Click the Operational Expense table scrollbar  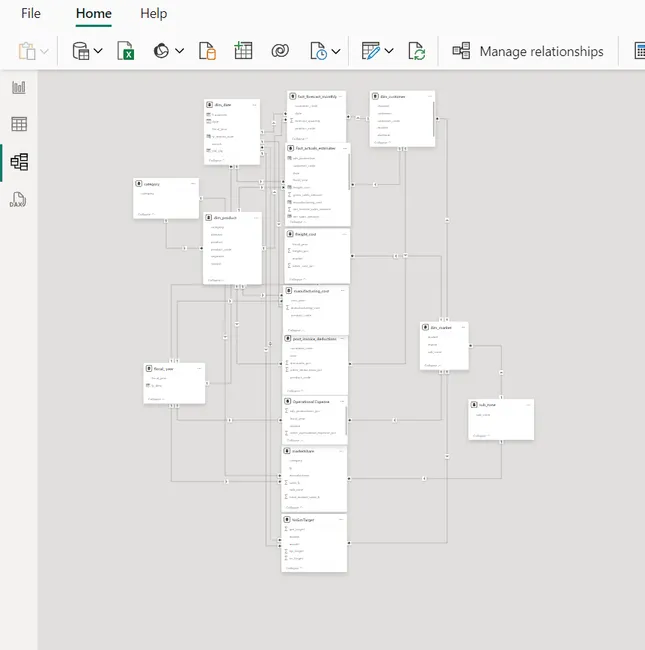point(347,421)
